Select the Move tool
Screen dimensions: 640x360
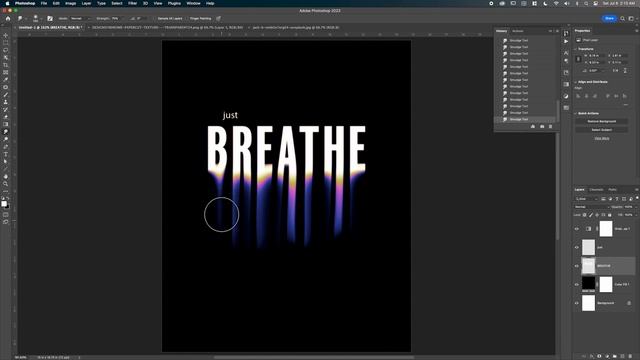(x=6, y=36)
